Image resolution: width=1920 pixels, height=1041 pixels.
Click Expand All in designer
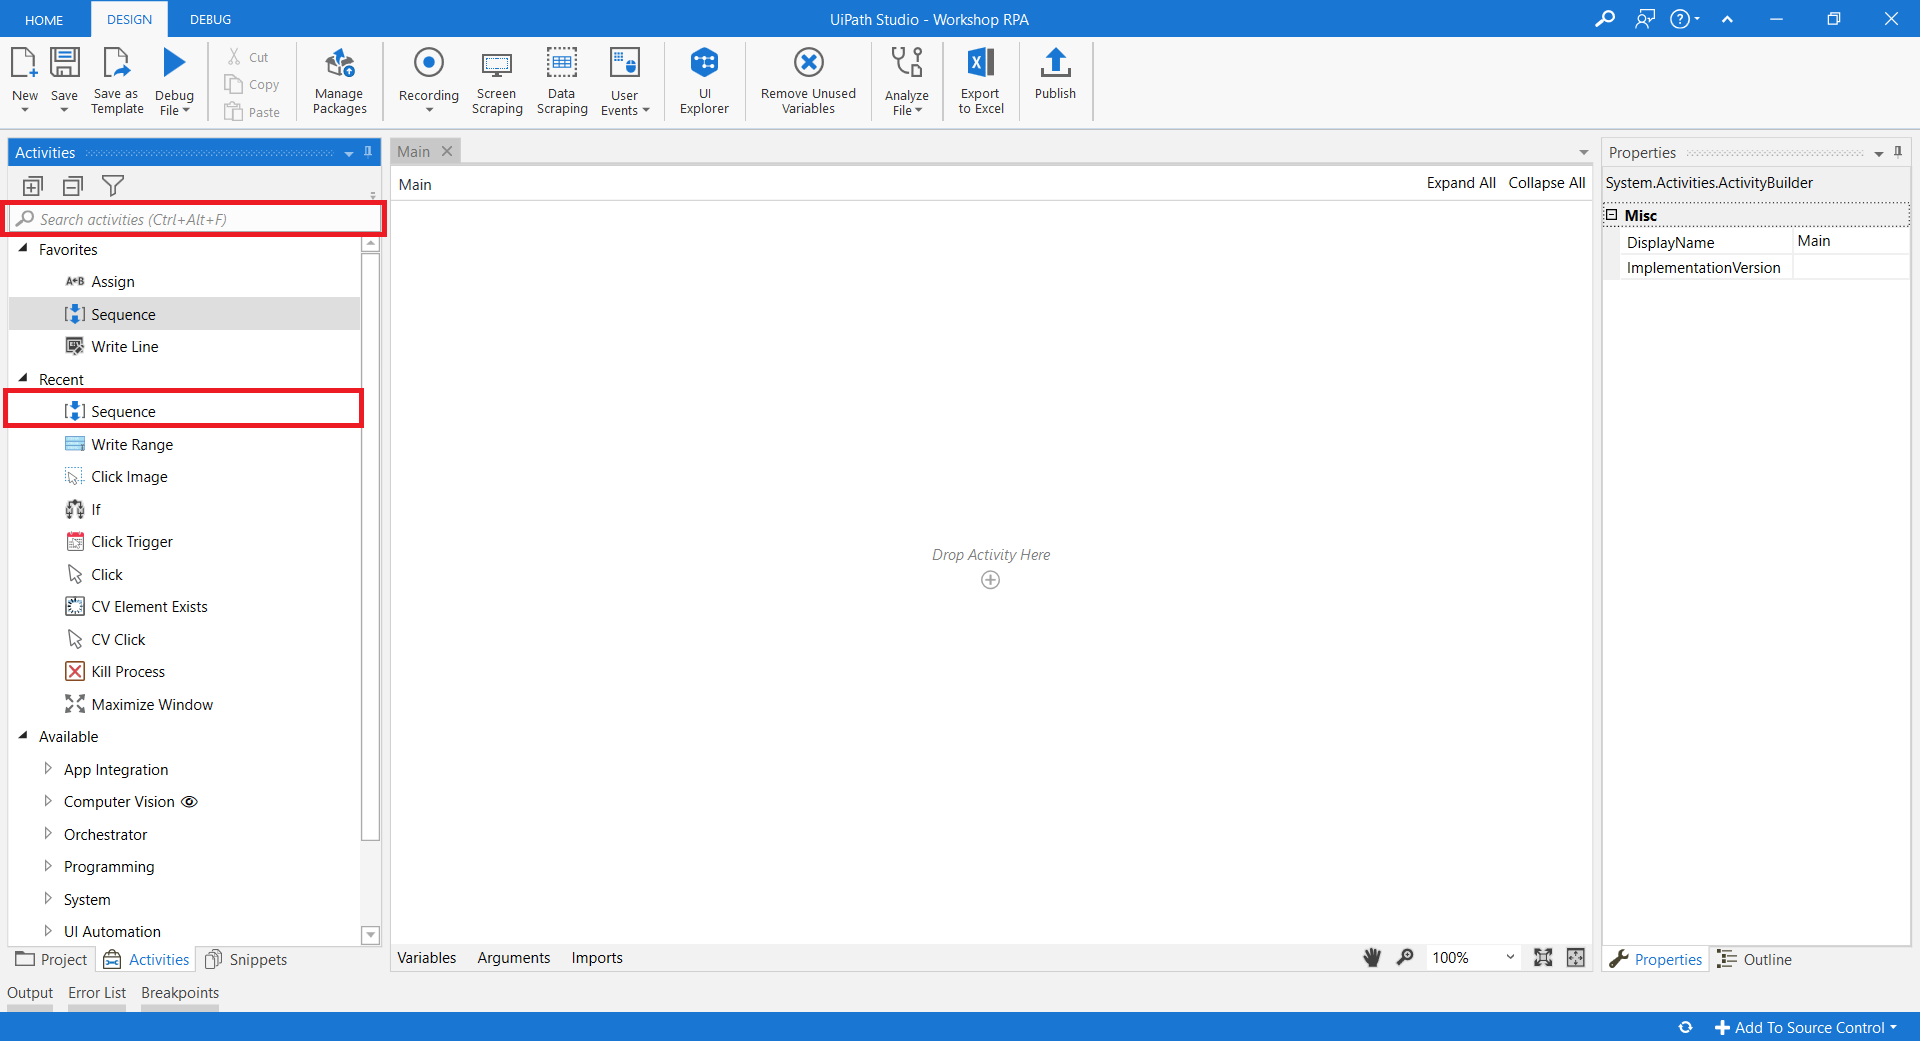click(x=1460, y=183)
